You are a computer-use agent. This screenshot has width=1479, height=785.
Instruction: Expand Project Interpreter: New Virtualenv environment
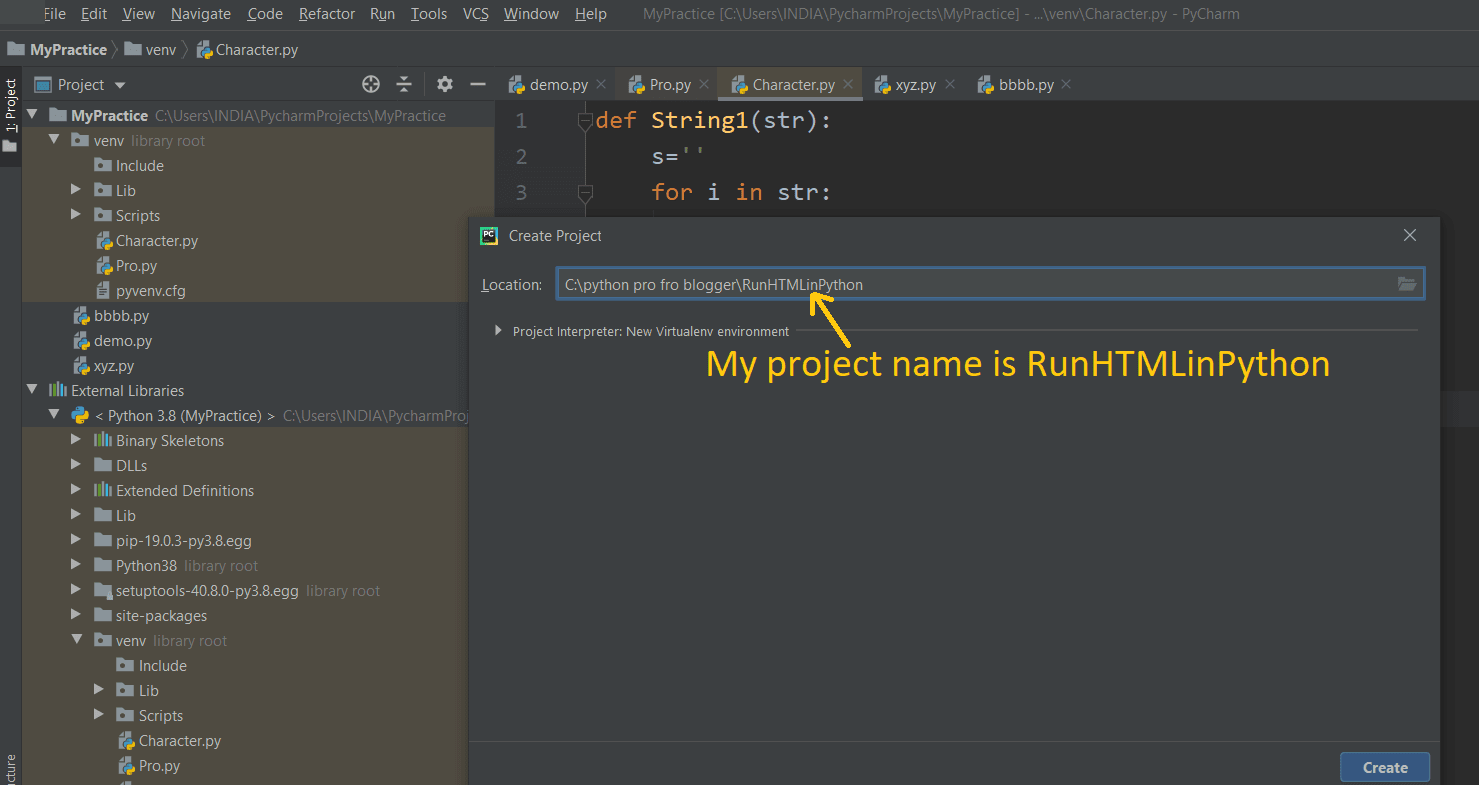(x=497, y=330)
